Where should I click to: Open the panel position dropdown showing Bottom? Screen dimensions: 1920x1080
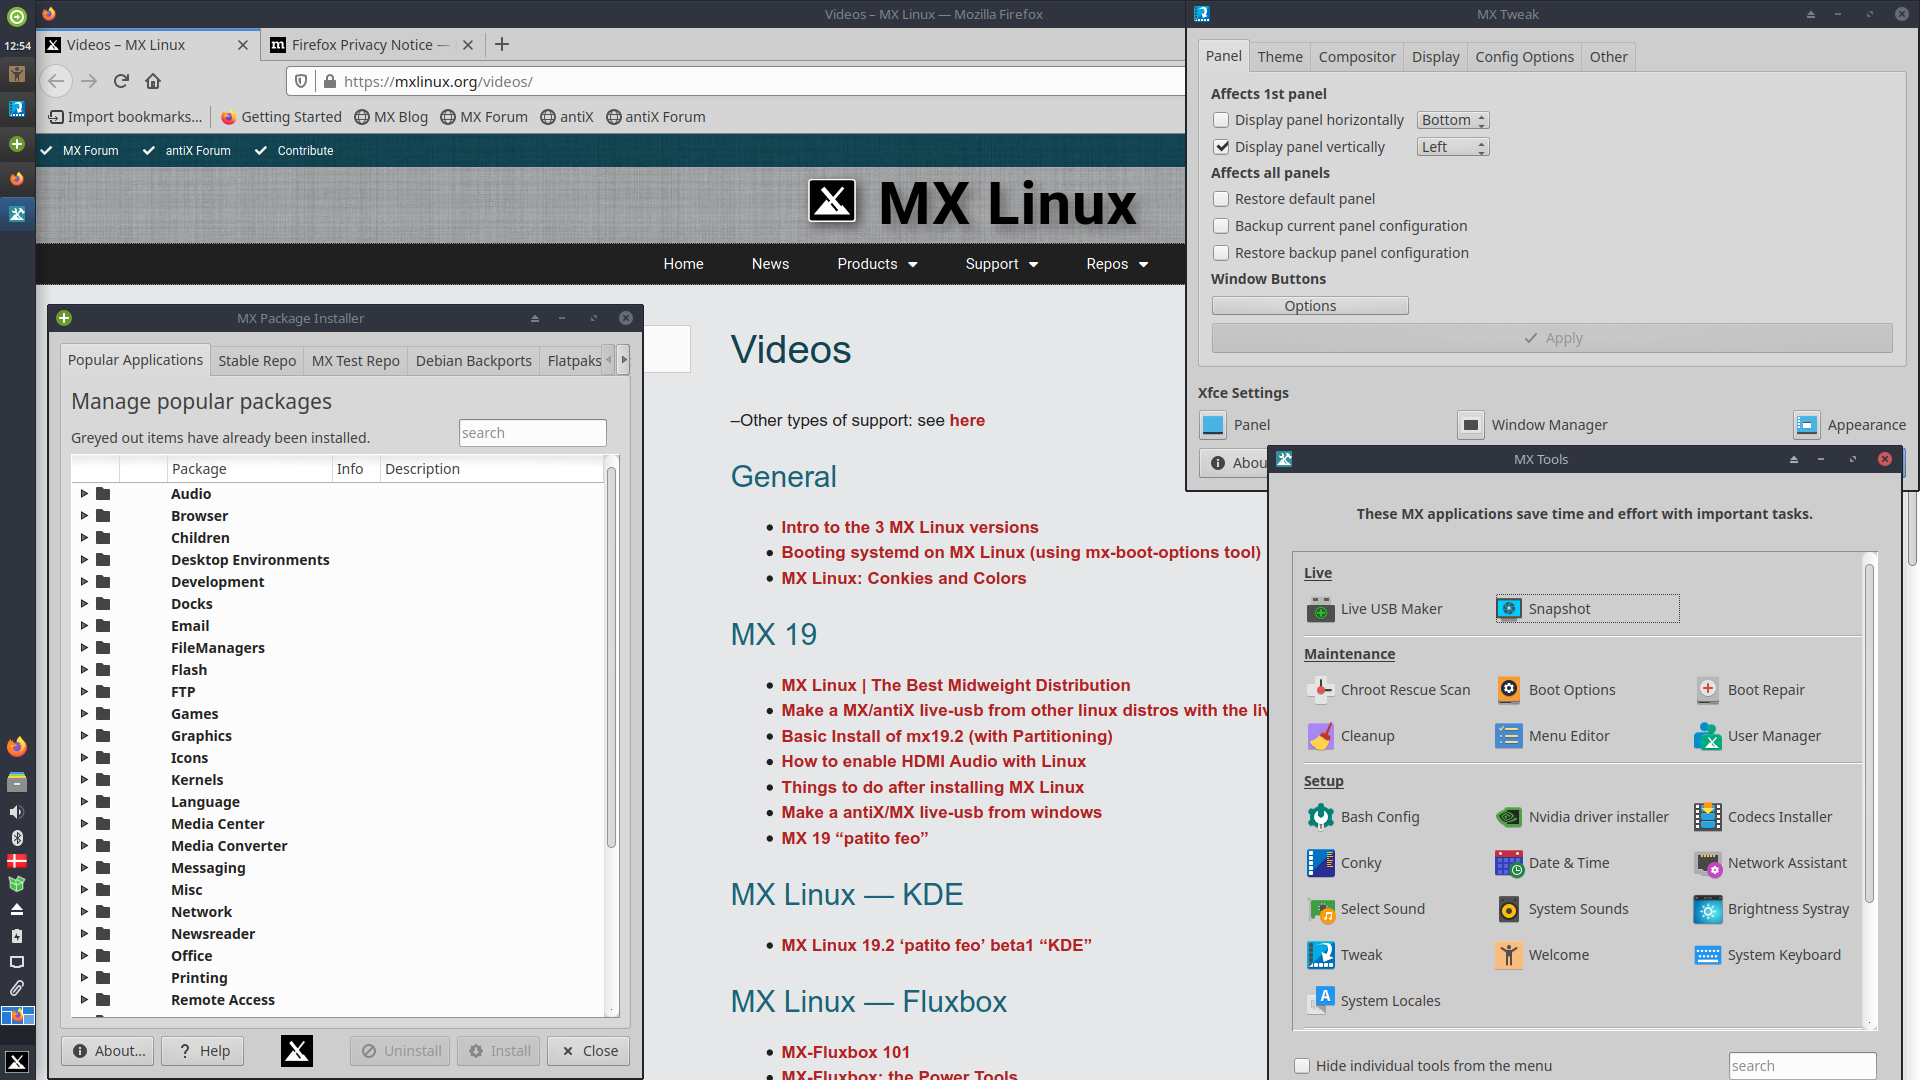[x=1452, y=119]
